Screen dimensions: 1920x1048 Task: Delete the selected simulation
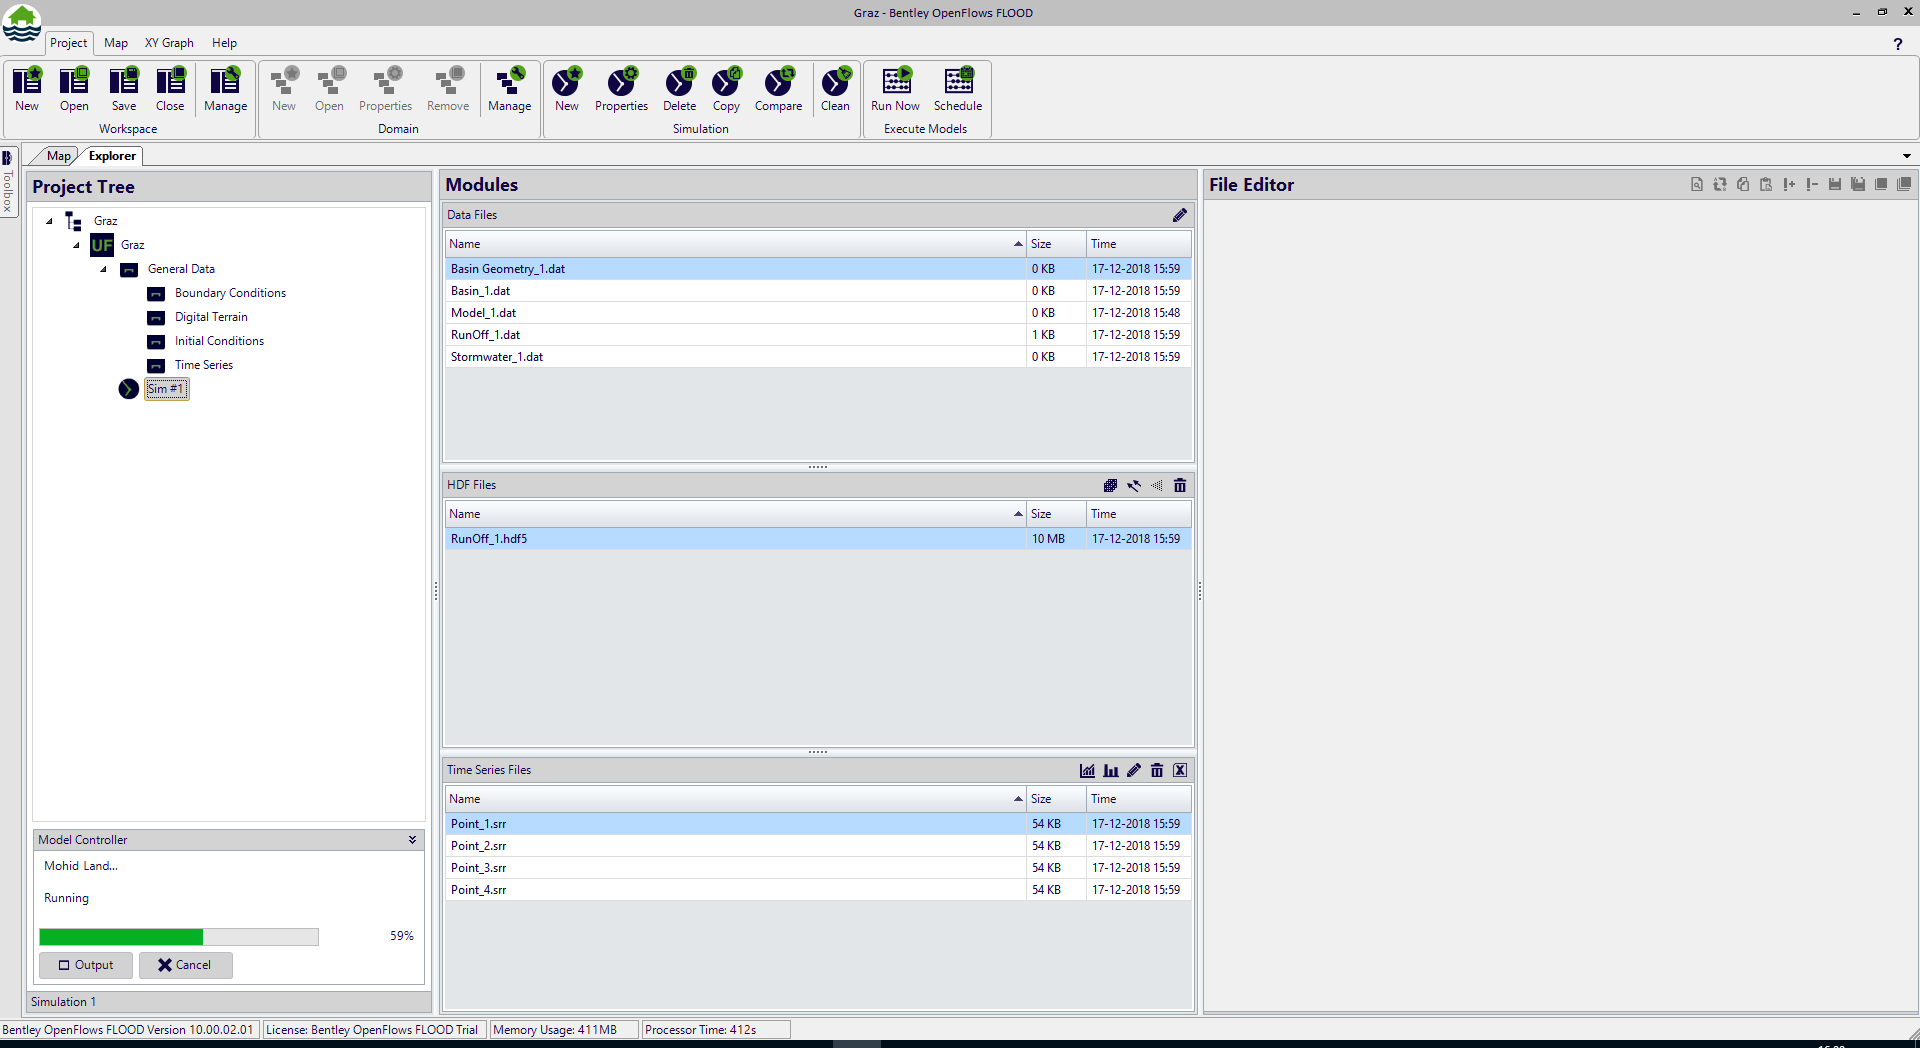[679, 89]
